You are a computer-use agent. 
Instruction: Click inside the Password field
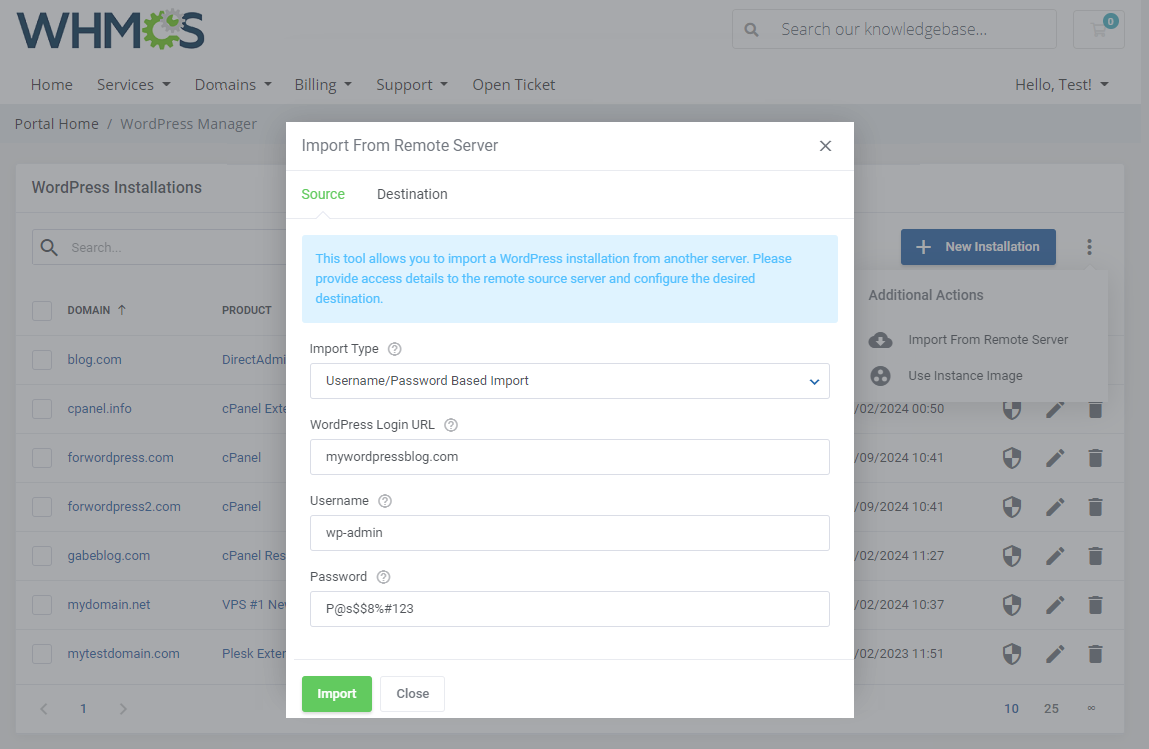[570, 609]
